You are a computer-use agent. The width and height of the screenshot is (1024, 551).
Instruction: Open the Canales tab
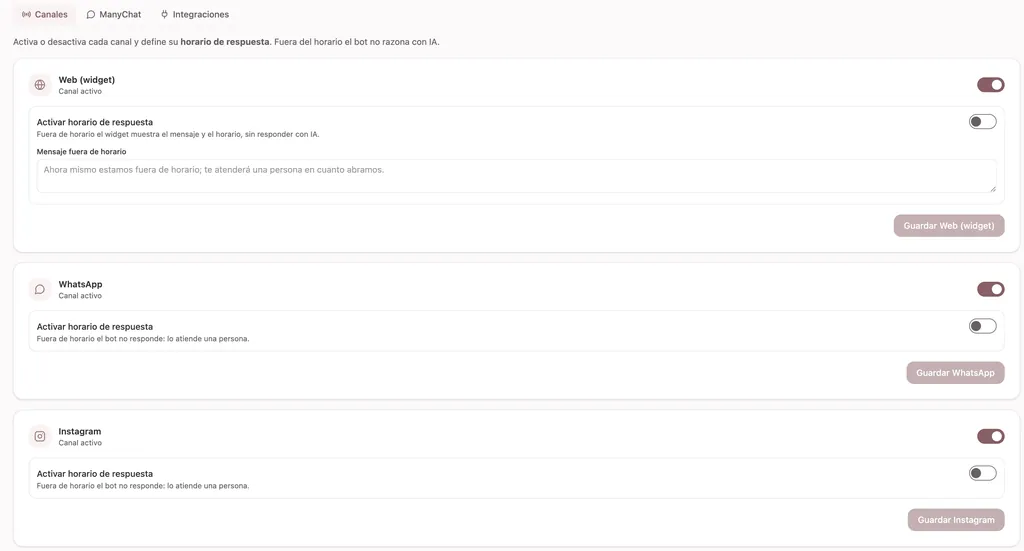coord(44,14)
